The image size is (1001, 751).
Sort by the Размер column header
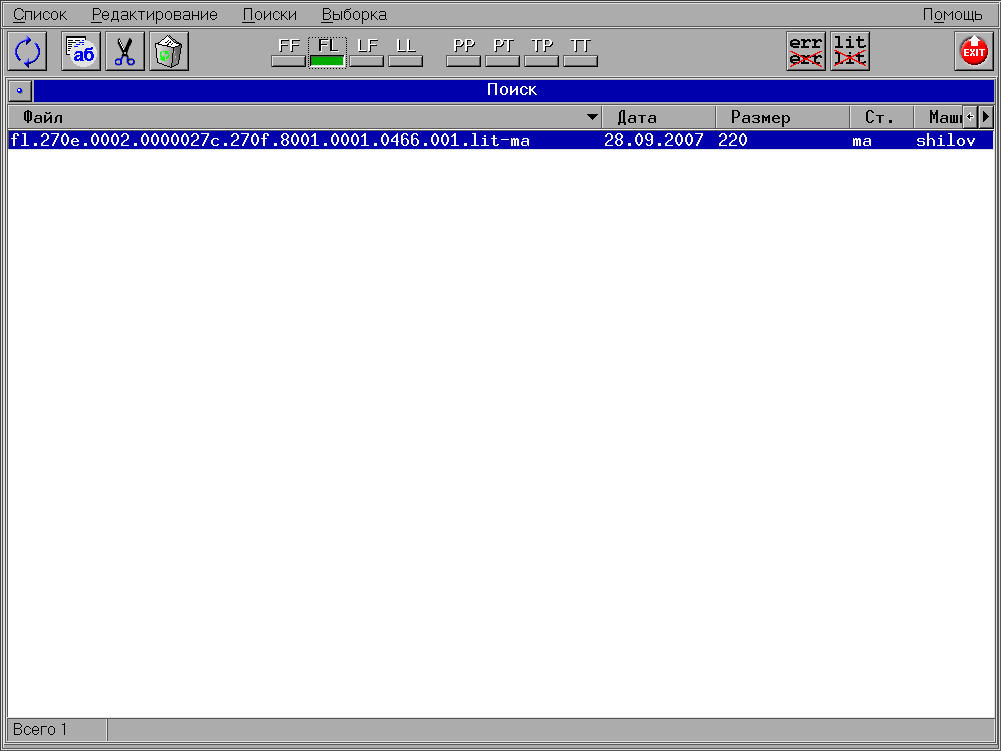click(x=783, y=118)
